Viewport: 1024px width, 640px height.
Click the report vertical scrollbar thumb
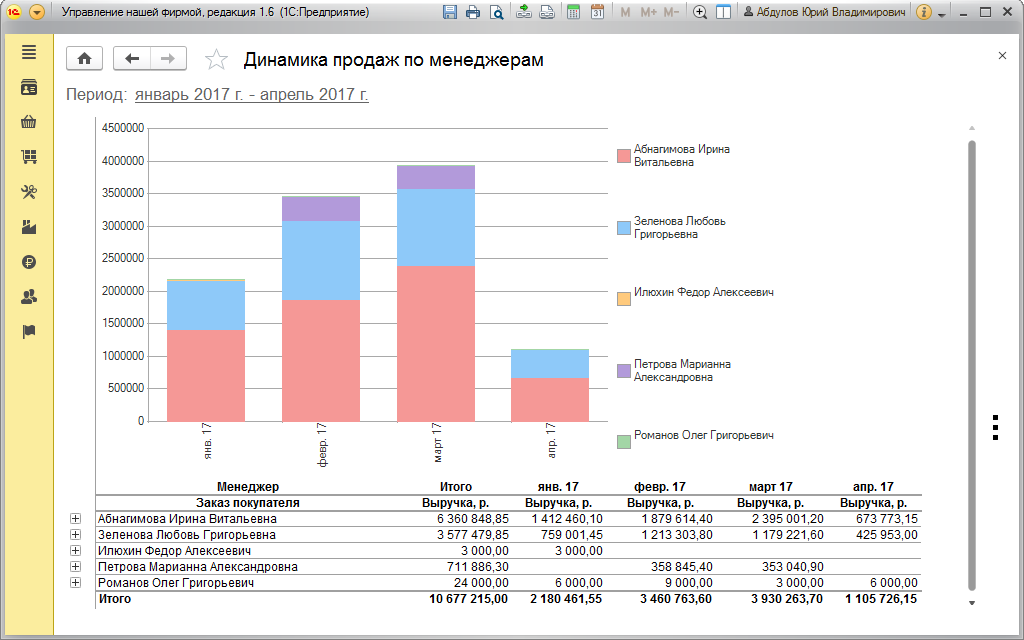tap(972, 366)
